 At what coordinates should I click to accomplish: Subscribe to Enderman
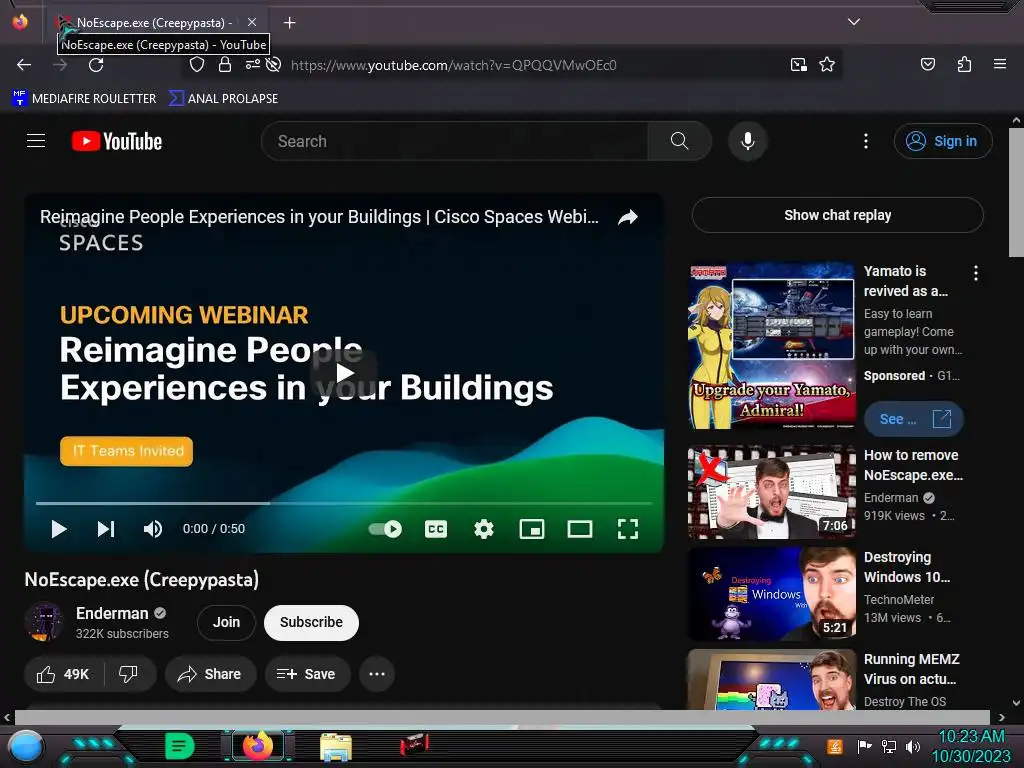click(x=312, y=622)
